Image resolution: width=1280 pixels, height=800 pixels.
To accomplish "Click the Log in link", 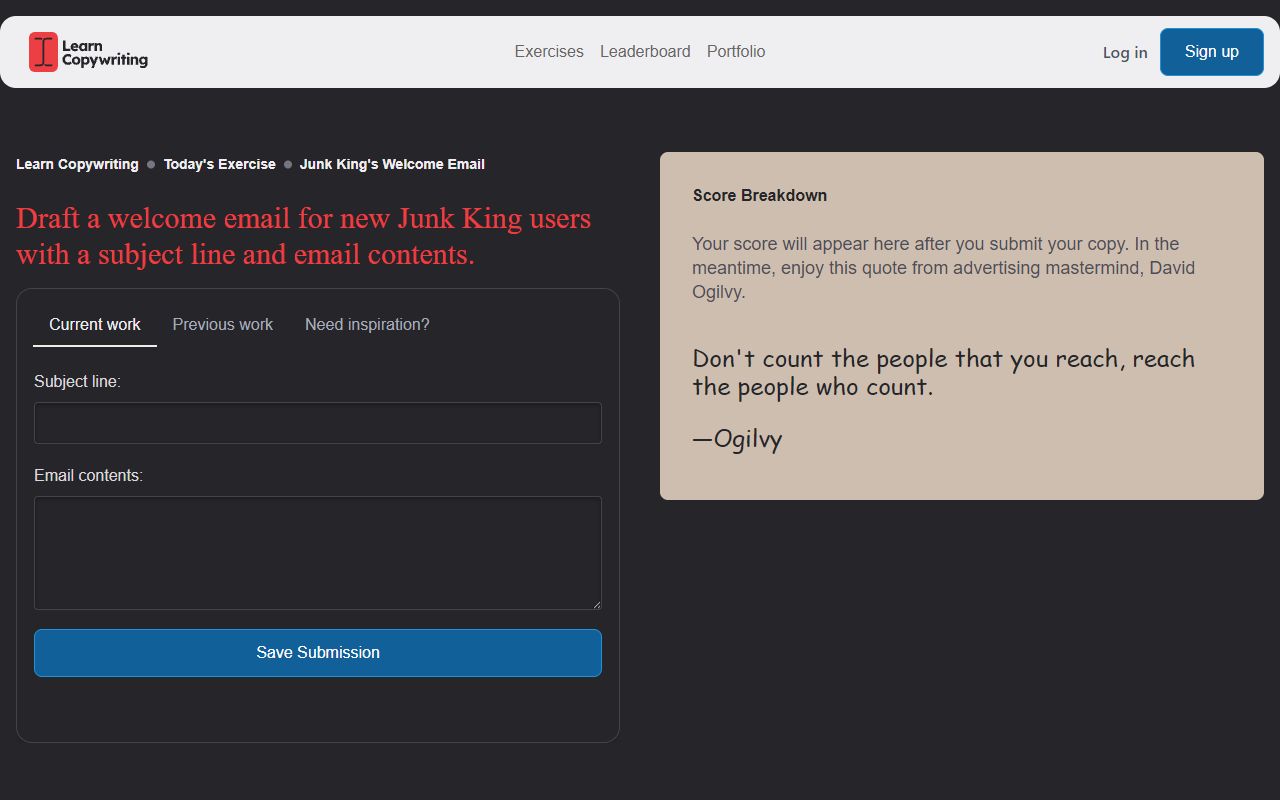I will point(1124,52).
